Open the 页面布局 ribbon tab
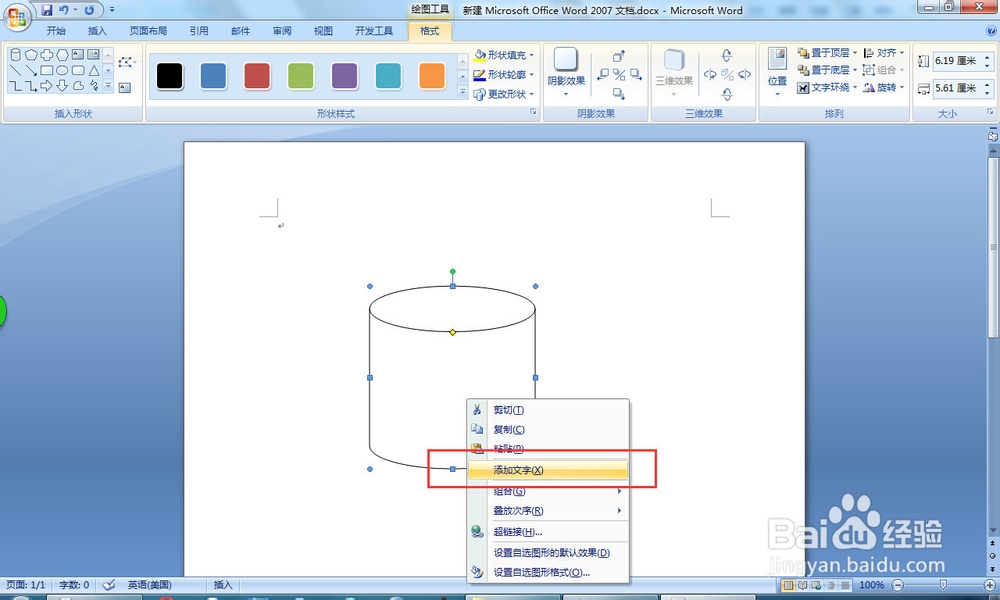The width and height of the screenshot is (1000, 600). pyautogui.click(x=148, y=31)
